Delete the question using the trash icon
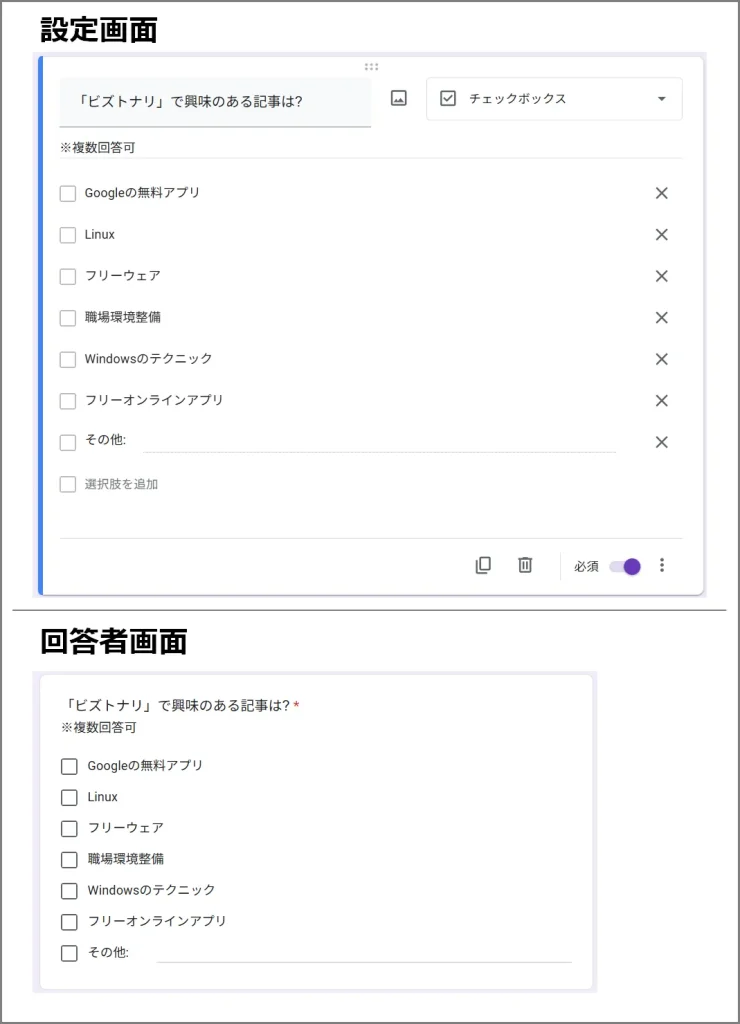 click(525, 565)
